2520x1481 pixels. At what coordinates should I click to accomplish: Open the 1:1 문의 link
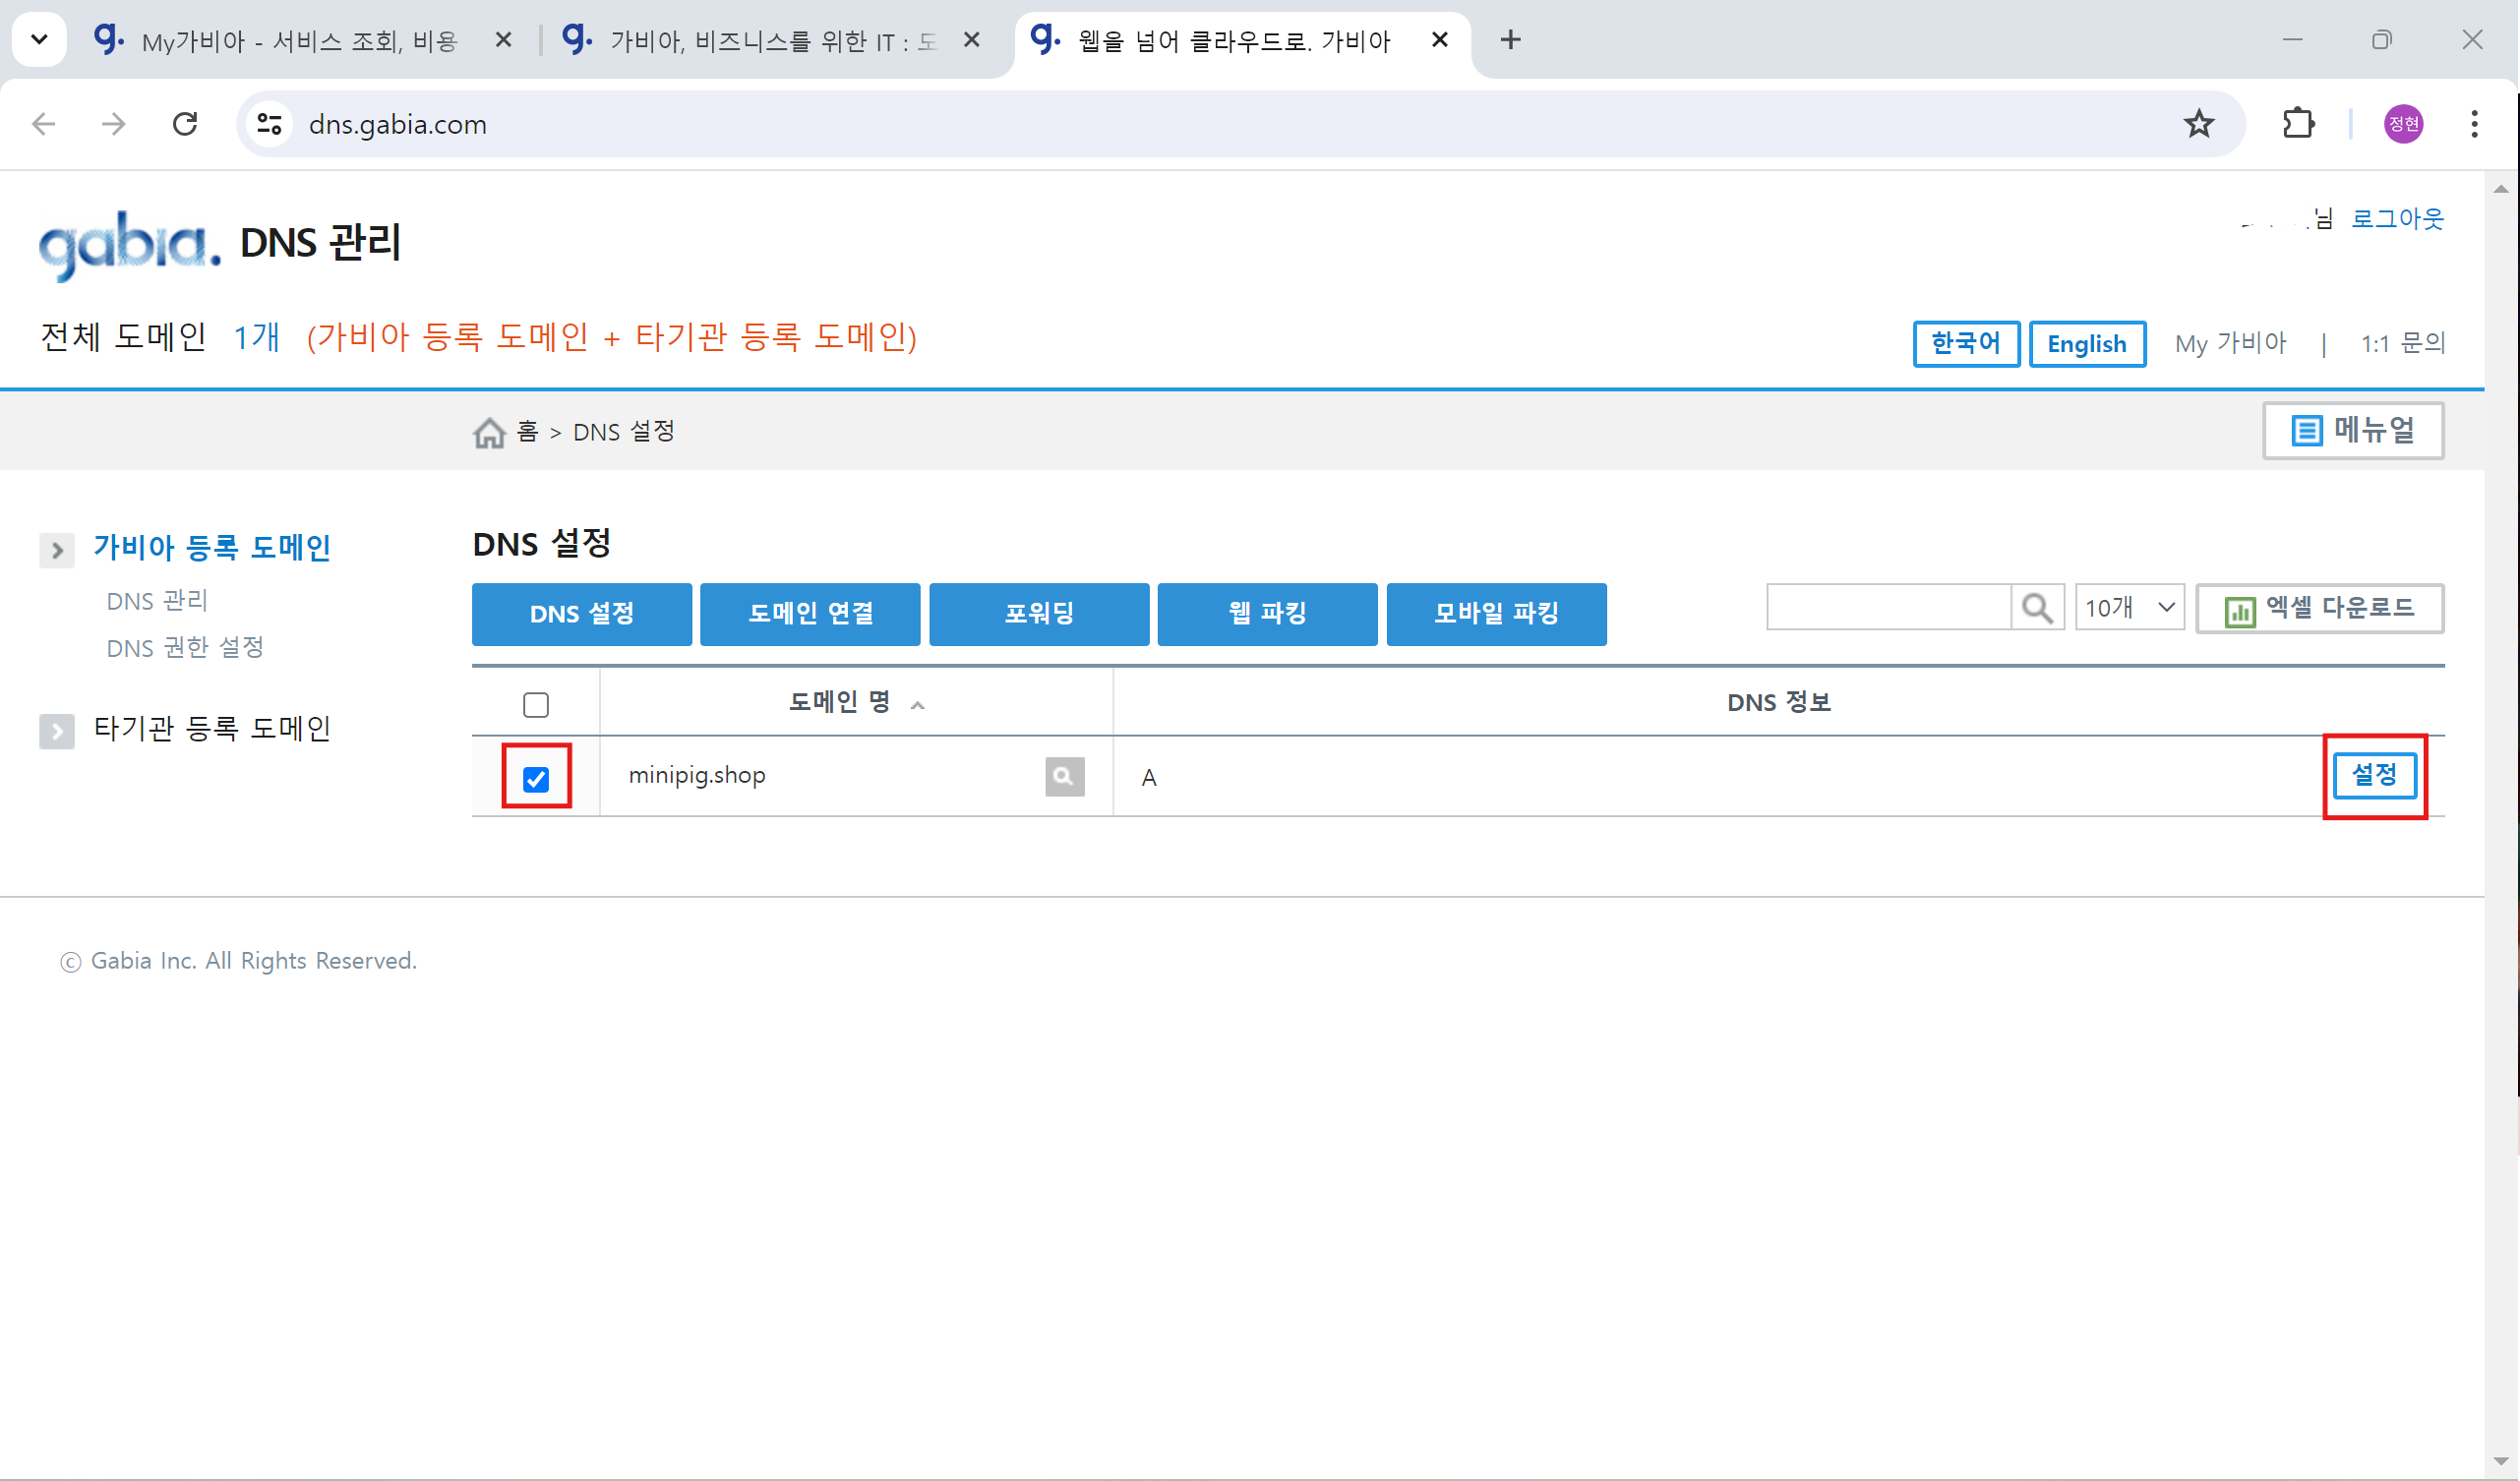point(2402,343)
